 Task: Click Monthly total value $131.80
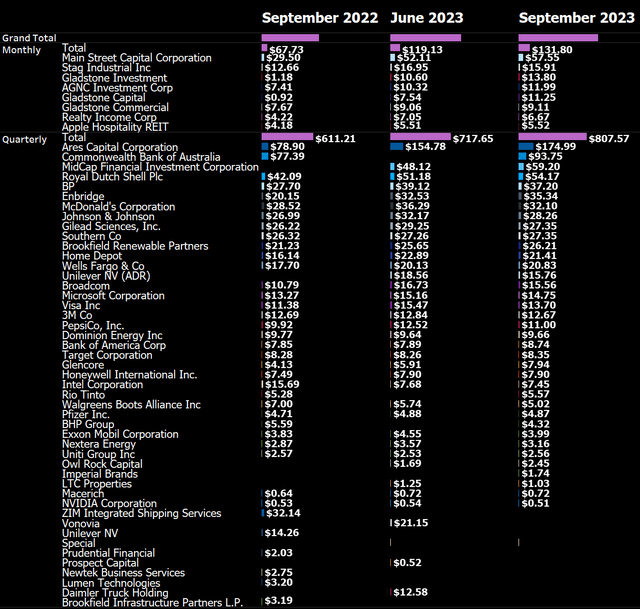tap(552, 49)
